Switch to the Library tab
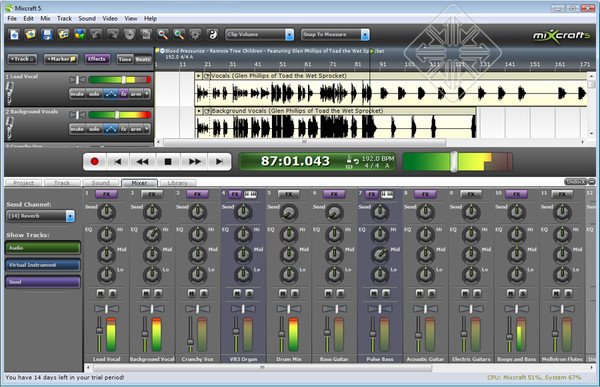The height and width of the screenshot is (387, 600). coord(178,183)
